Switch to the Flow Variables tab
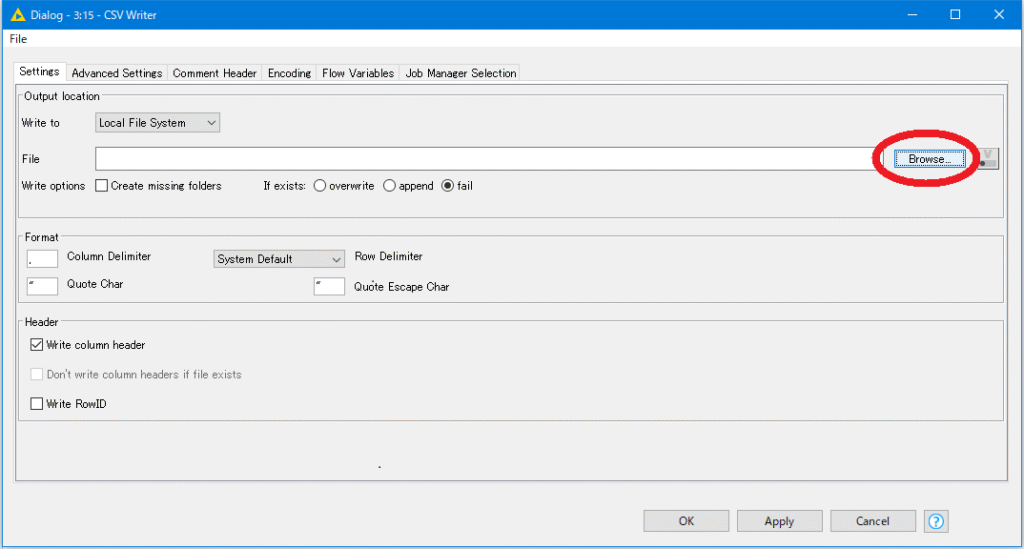The height and width of the screenshot is (549, 1024). point(358,73)
